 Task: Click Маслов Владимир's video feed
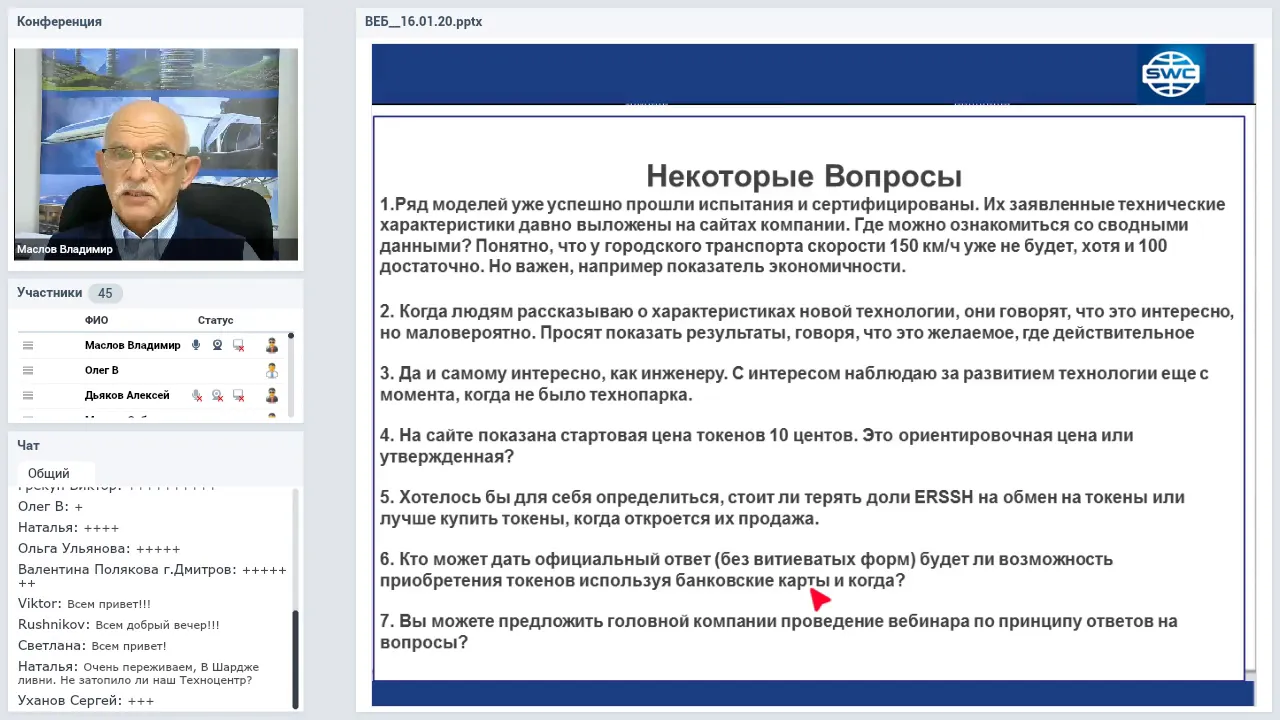[x=156, y=154]
